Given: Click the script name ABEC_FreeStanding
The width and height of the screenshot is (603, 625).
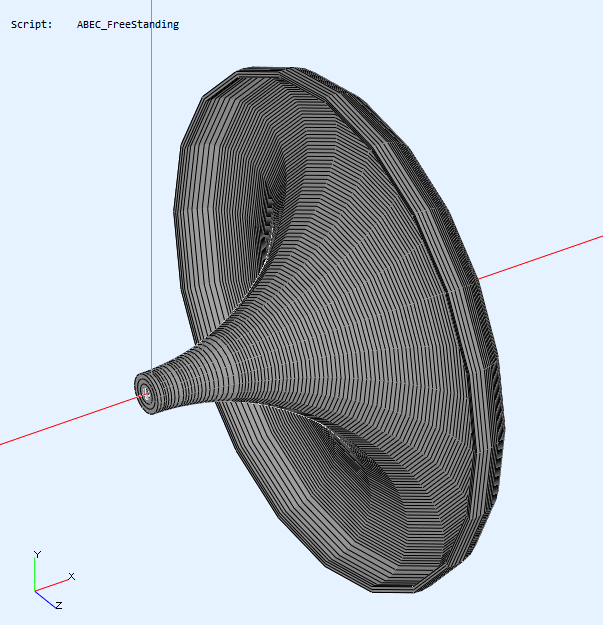Looking at the screenshot, I should [x=128, y=25].
